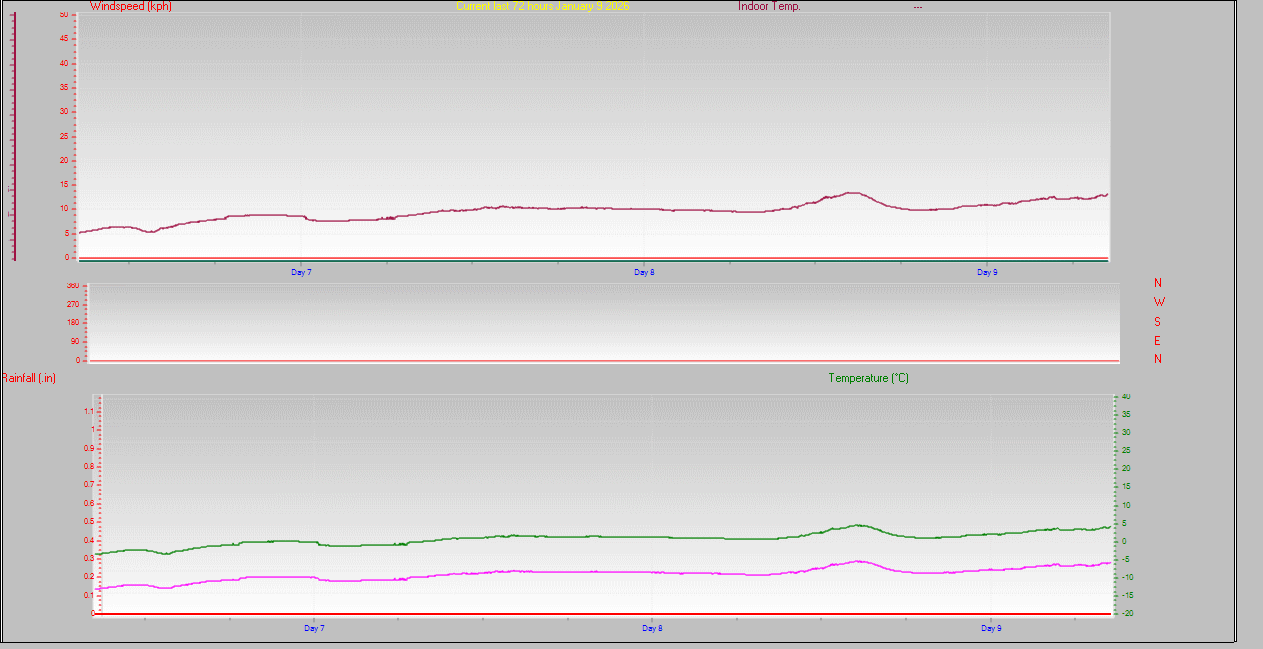Click the green "Temperature (°C)" label
Image resolution: width=1263 pixels, height=649 pixels.
(x=868, y=378)
